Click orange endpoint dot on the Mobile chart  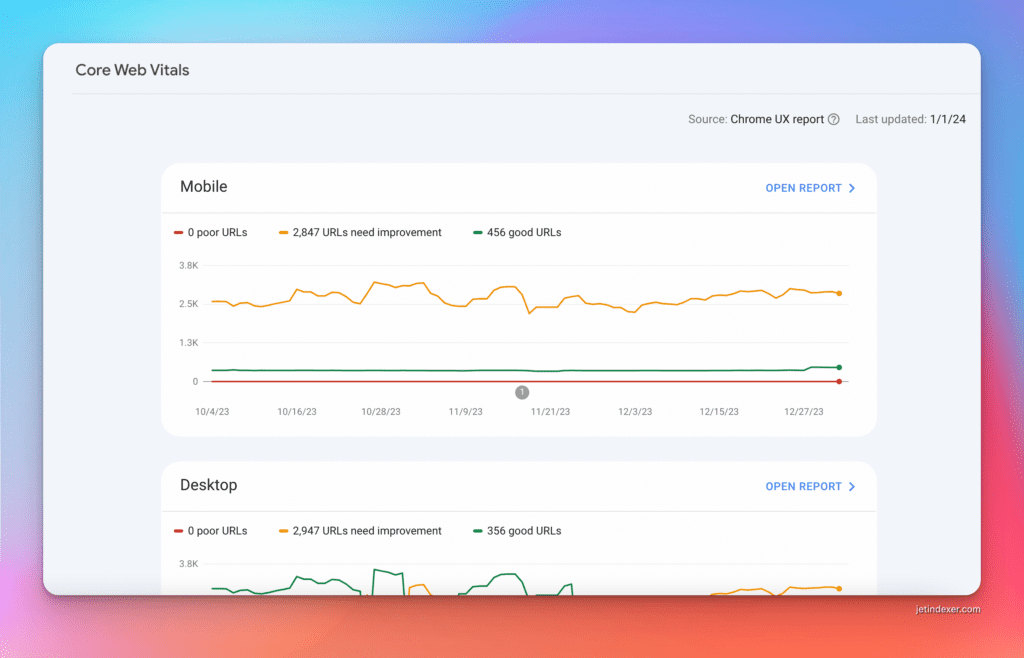[839, 294]
